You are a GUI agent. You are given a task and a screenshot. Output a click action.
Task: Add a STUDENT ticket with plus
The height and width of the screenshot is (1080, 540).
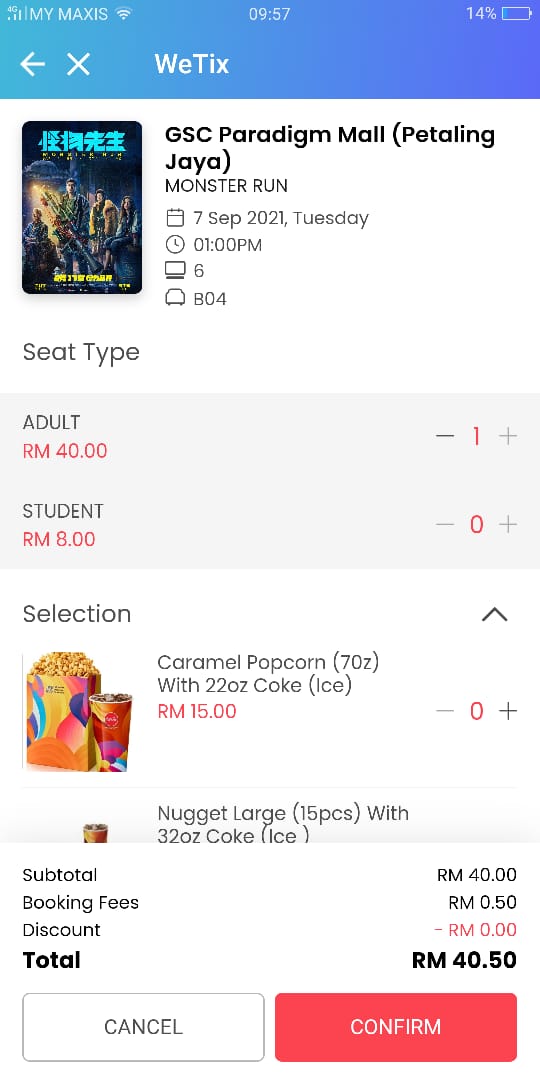(x=508, y=525)
